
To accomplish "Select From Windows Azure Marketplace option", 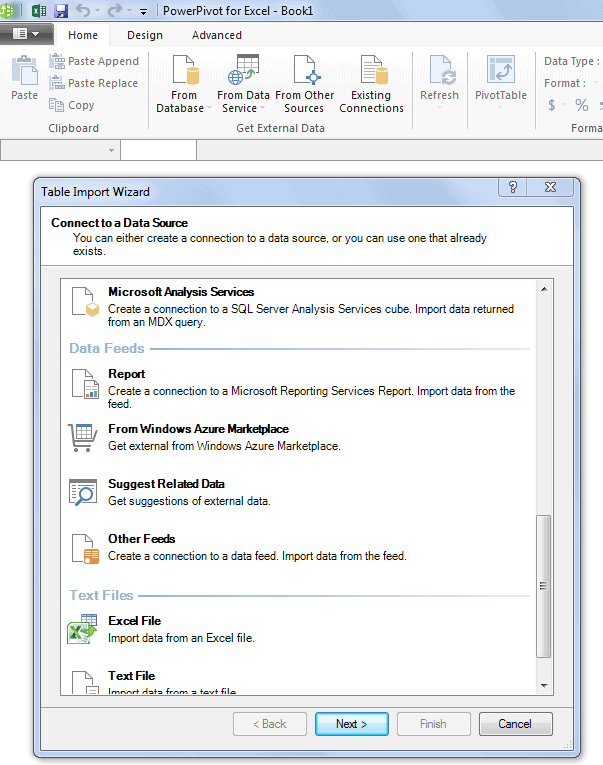I will (x=298, y=437).
